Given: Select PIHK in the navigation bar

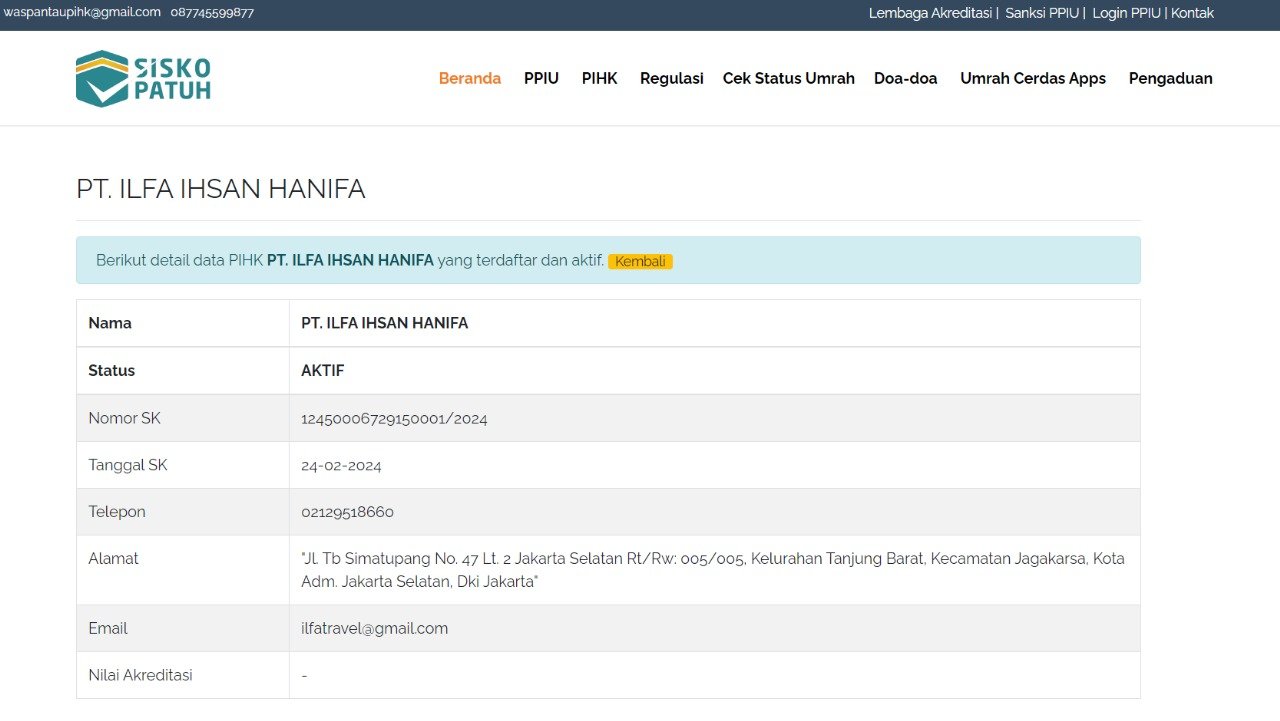Looking at the screenshot, I should (x=599, y=78).
